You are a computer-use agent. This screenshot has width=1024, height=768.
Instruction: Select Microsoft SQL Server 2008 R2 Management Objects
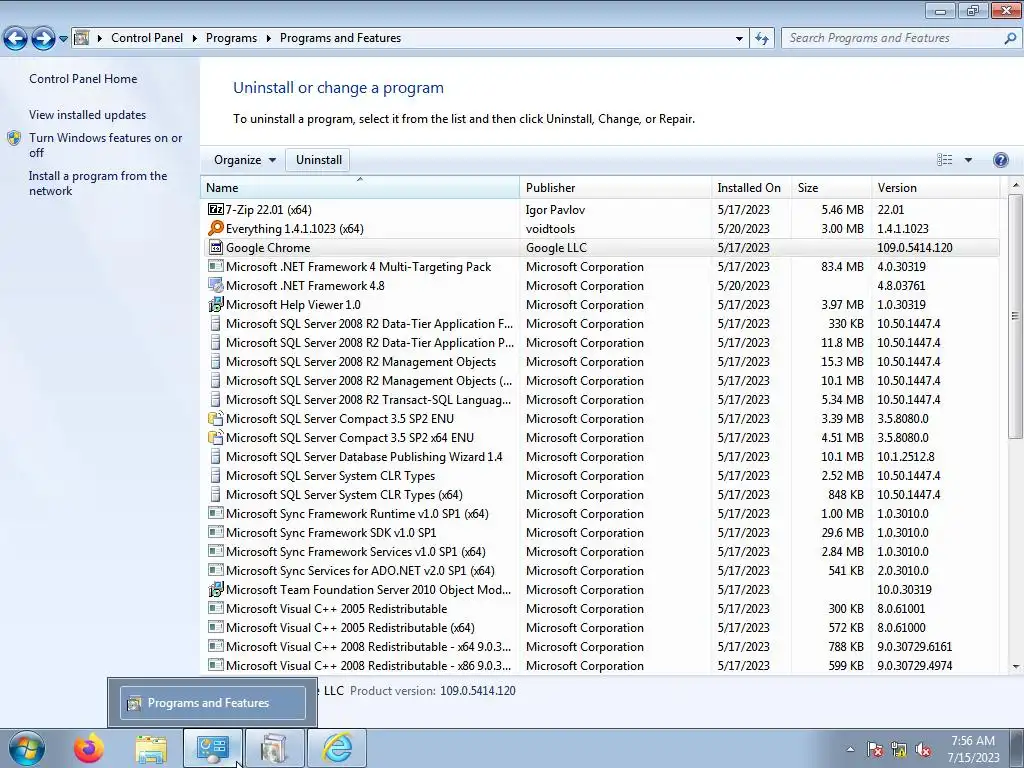[x=360, y=362]
